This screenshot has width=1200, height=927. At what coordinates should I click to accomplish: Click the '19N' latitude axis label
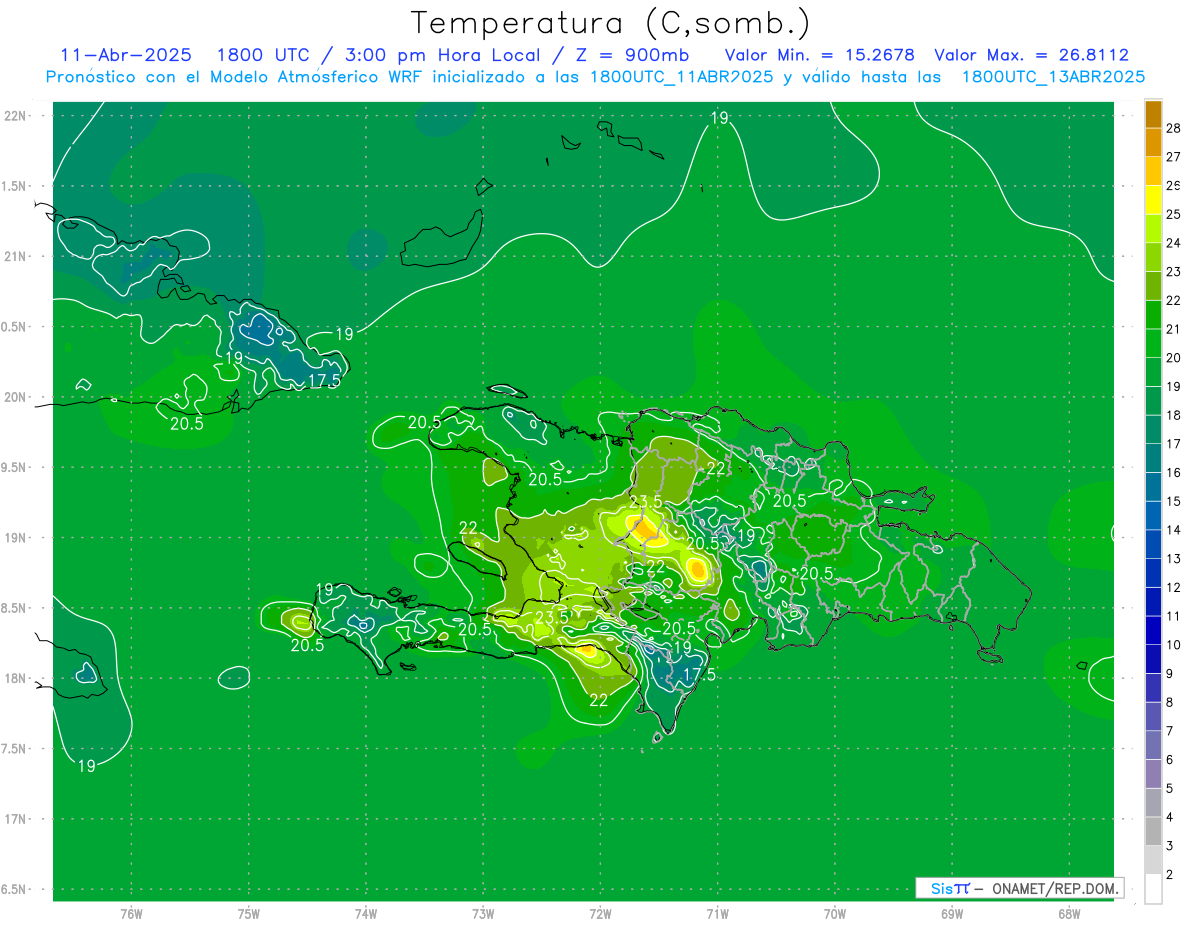coord(15,538)
